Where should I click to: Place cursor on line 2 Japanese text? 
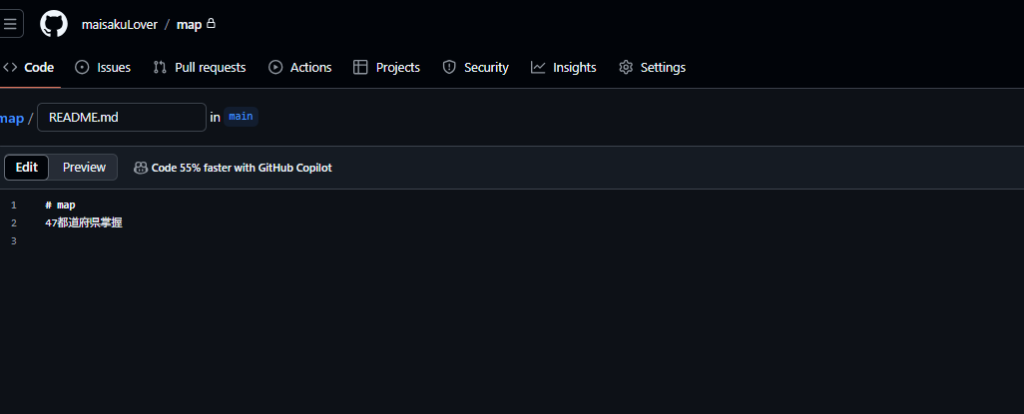pos(84,223)
